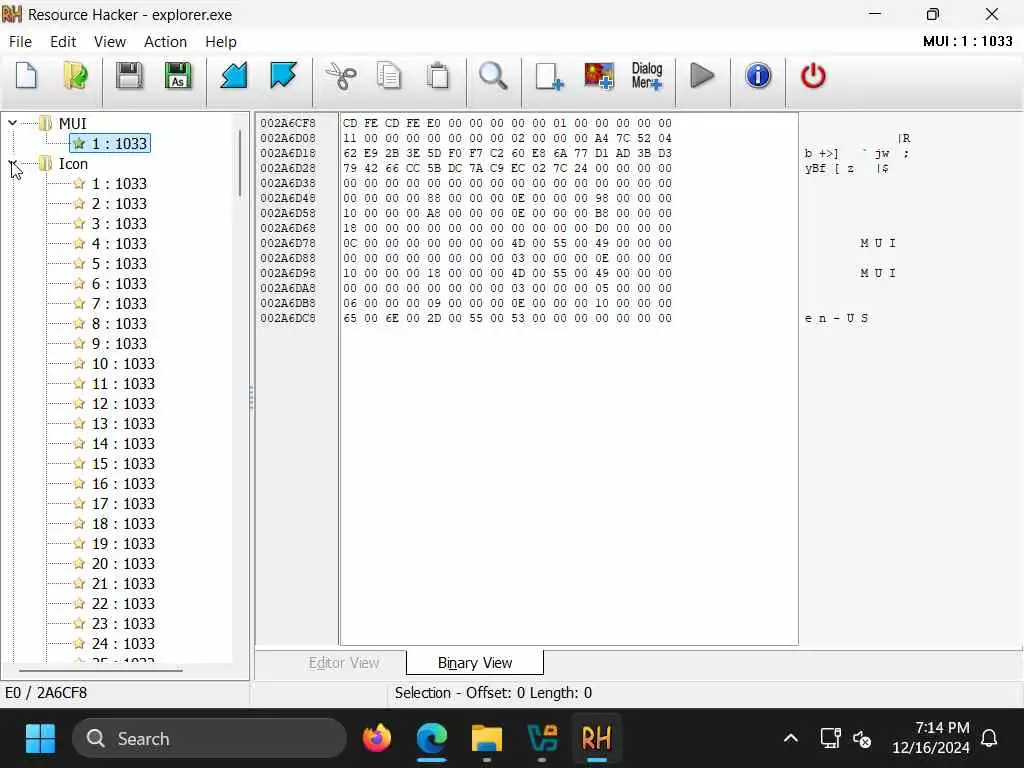
Task: Open a file using the Open folder icon
Action: (76, 76)
